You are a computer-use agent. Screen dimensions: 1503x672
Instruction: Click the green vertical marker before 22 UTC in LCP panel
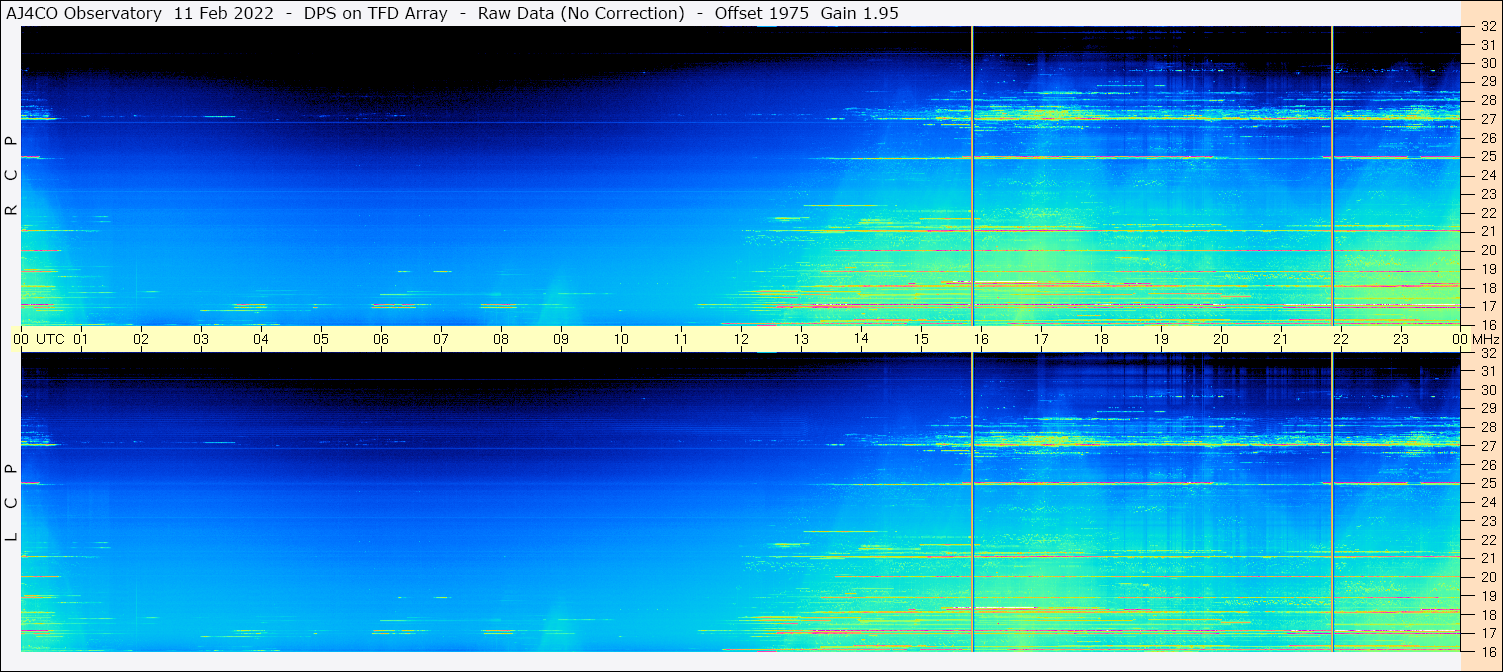[1332, 502]
